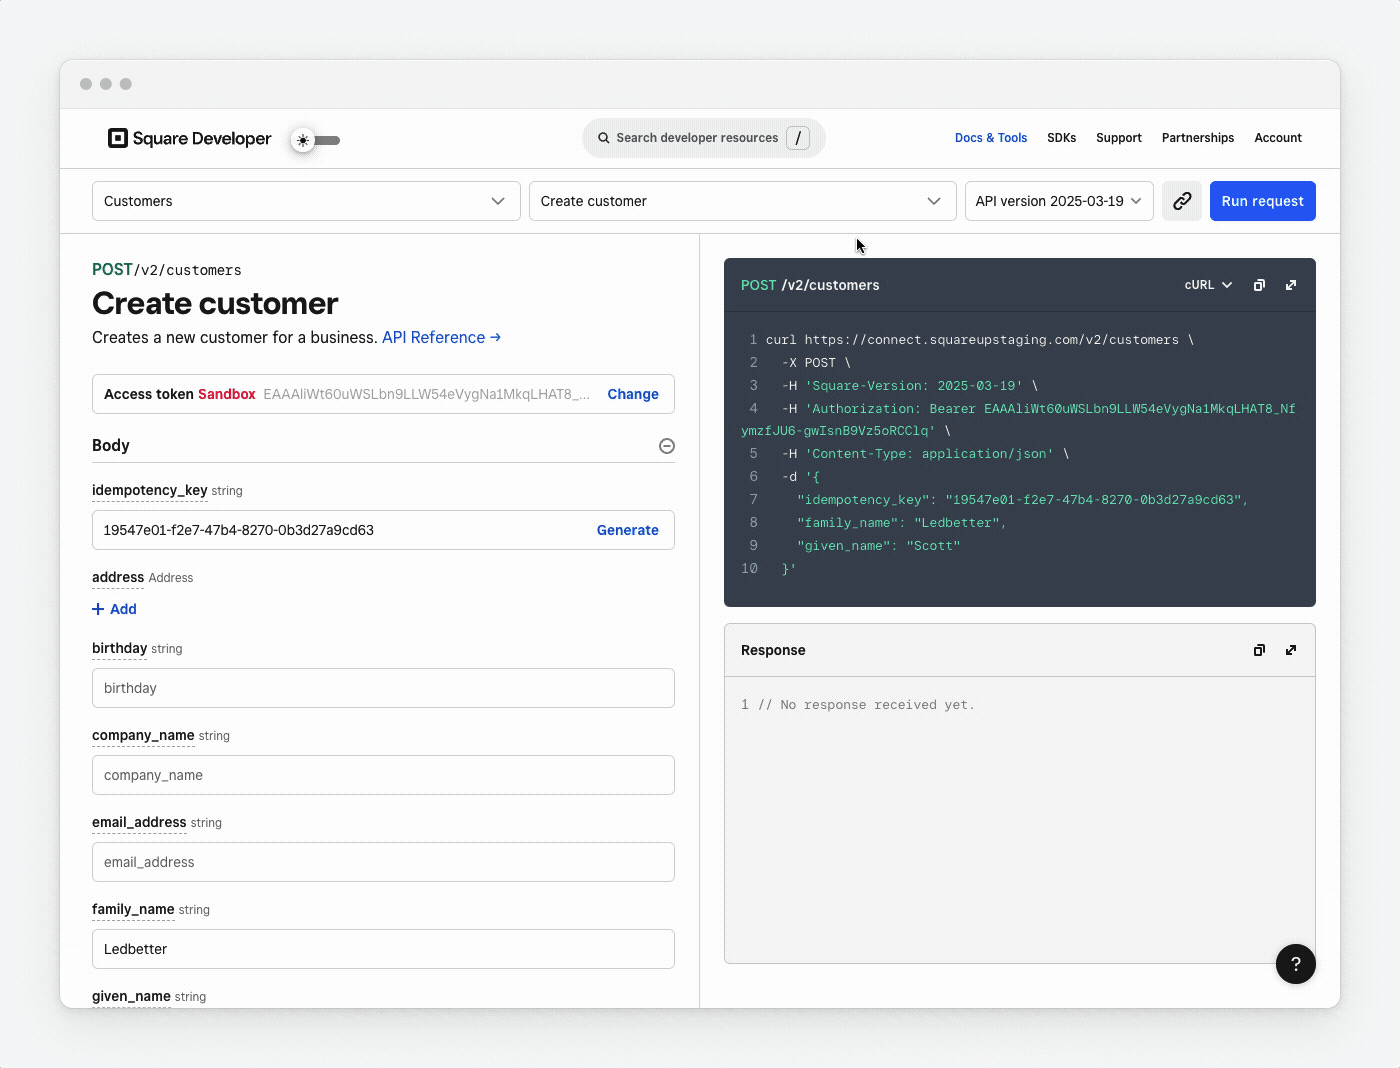Click the Content-Type header code line
This screenshot has height=1068, width=1400.
tap(926, 454)
